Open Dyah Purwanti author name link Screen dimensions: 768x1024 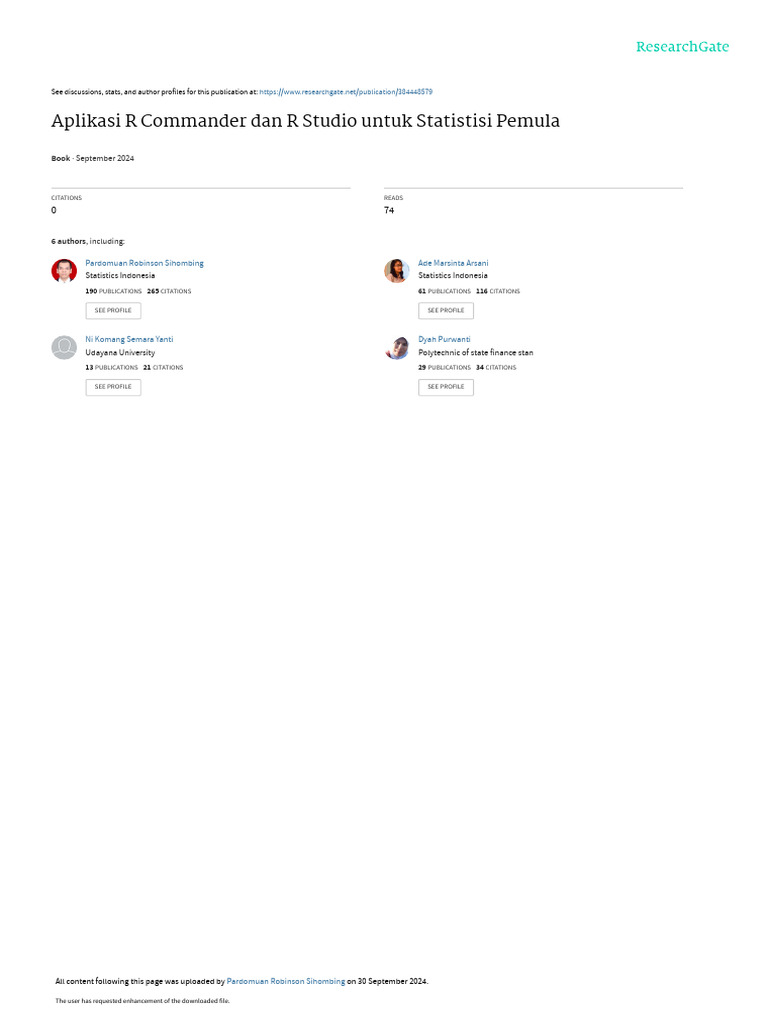[444, 340]
